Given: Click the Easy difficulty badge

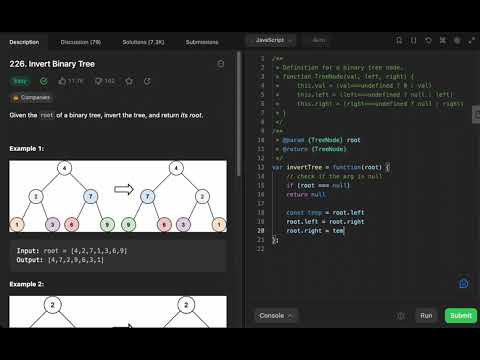Looking at the screenshot, I should point(20,81).
